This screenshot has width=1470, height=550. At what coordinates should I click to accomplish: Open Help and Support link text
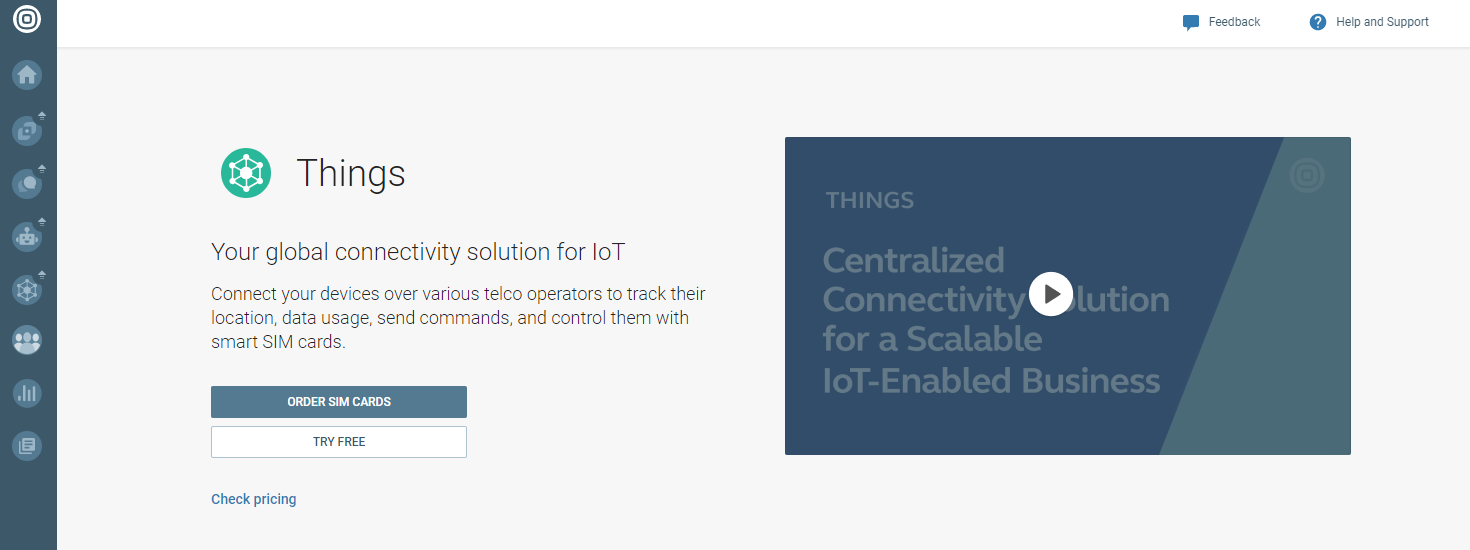[x=1382, y=22]
